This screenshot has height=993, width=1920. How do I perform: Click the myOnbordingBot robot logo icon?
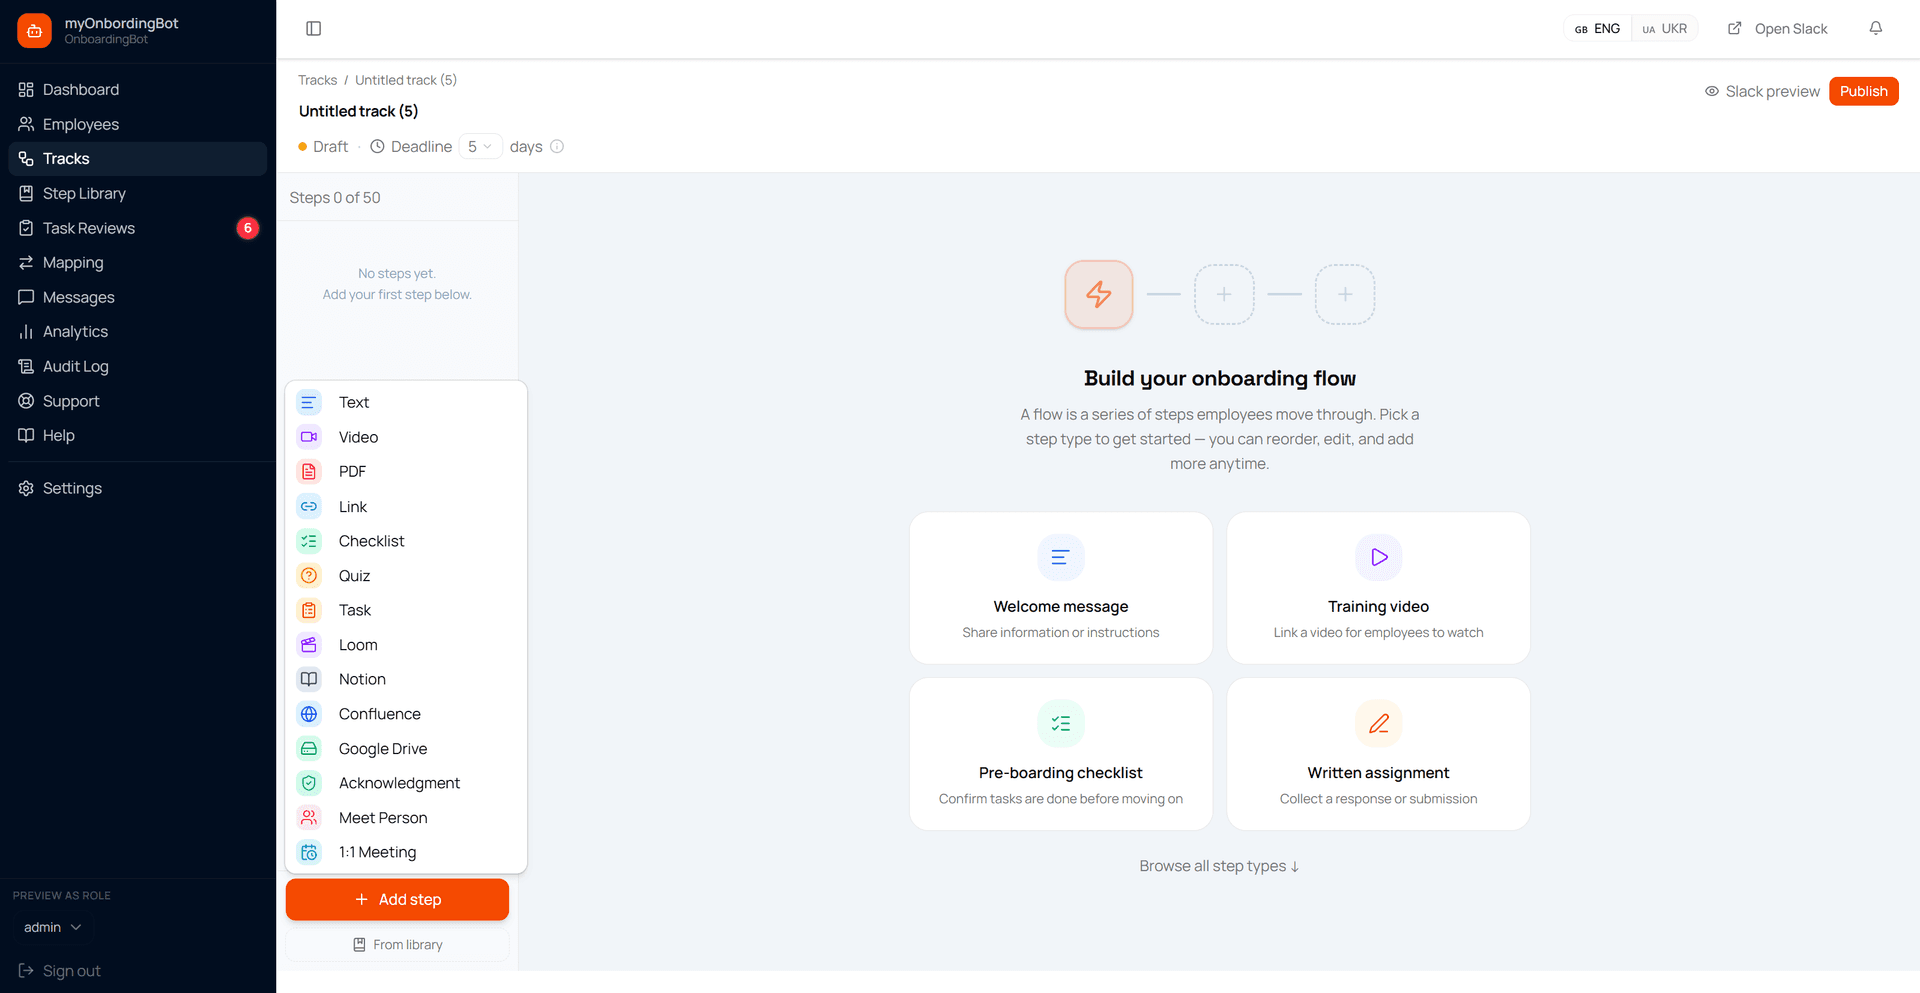34,30
